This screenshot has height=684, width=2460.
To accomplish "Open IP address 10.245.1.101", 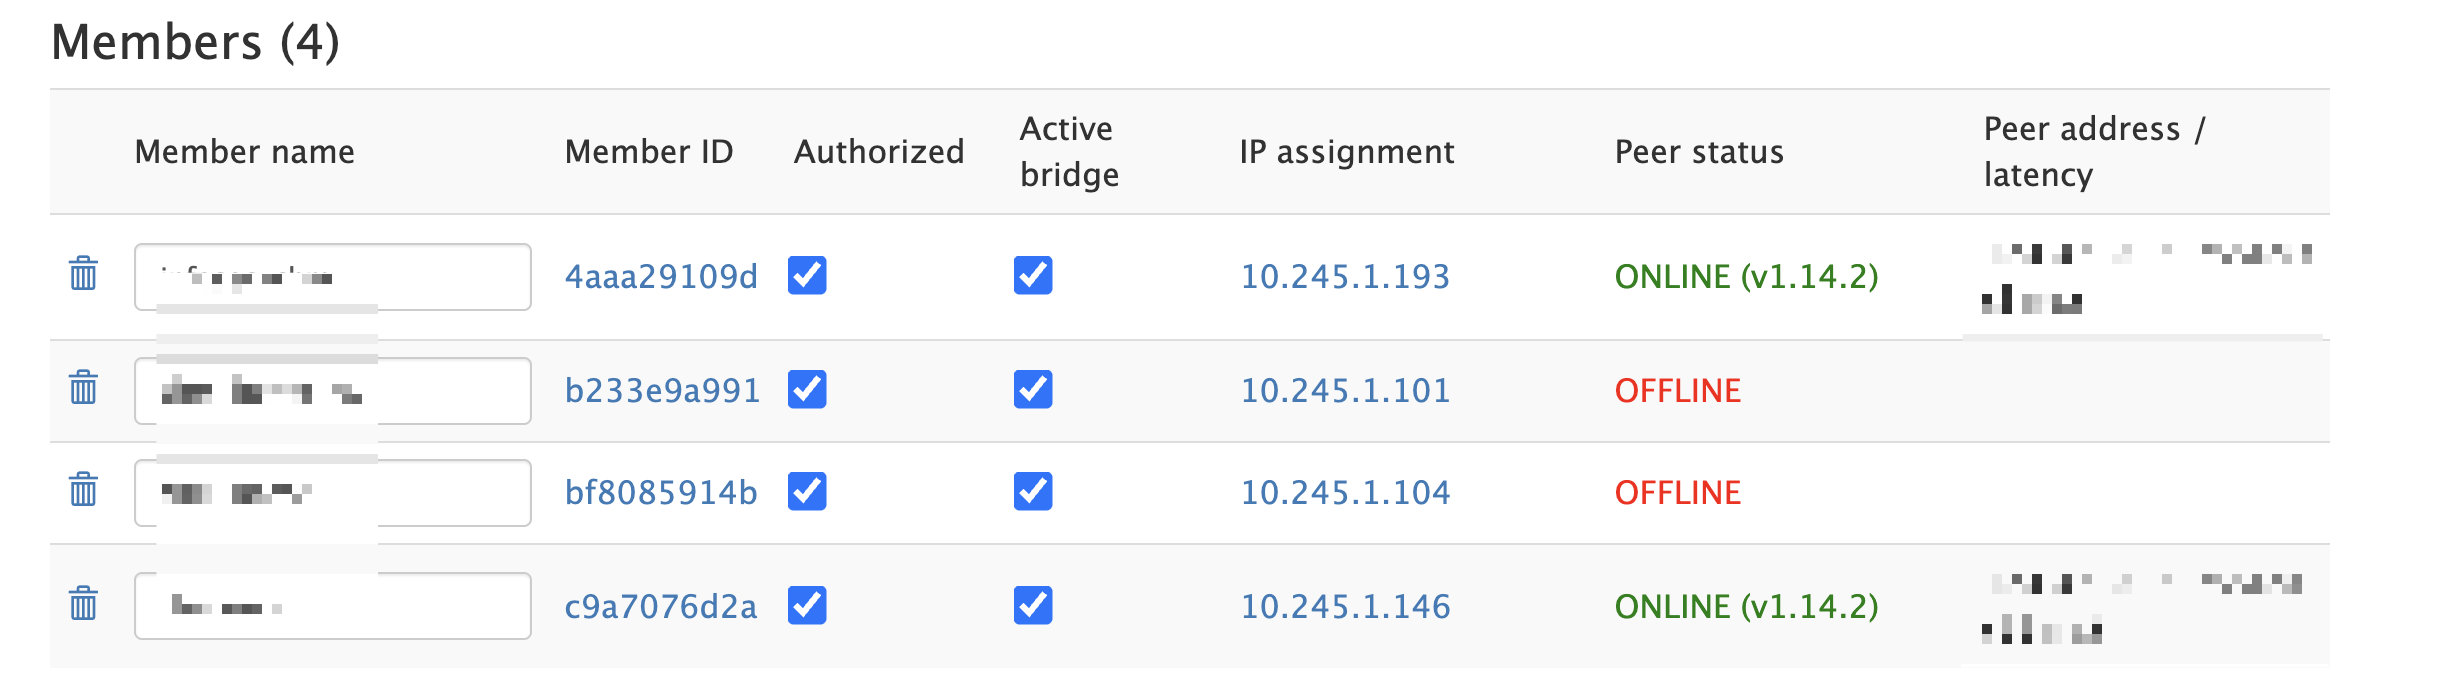I will point(1345,391).
